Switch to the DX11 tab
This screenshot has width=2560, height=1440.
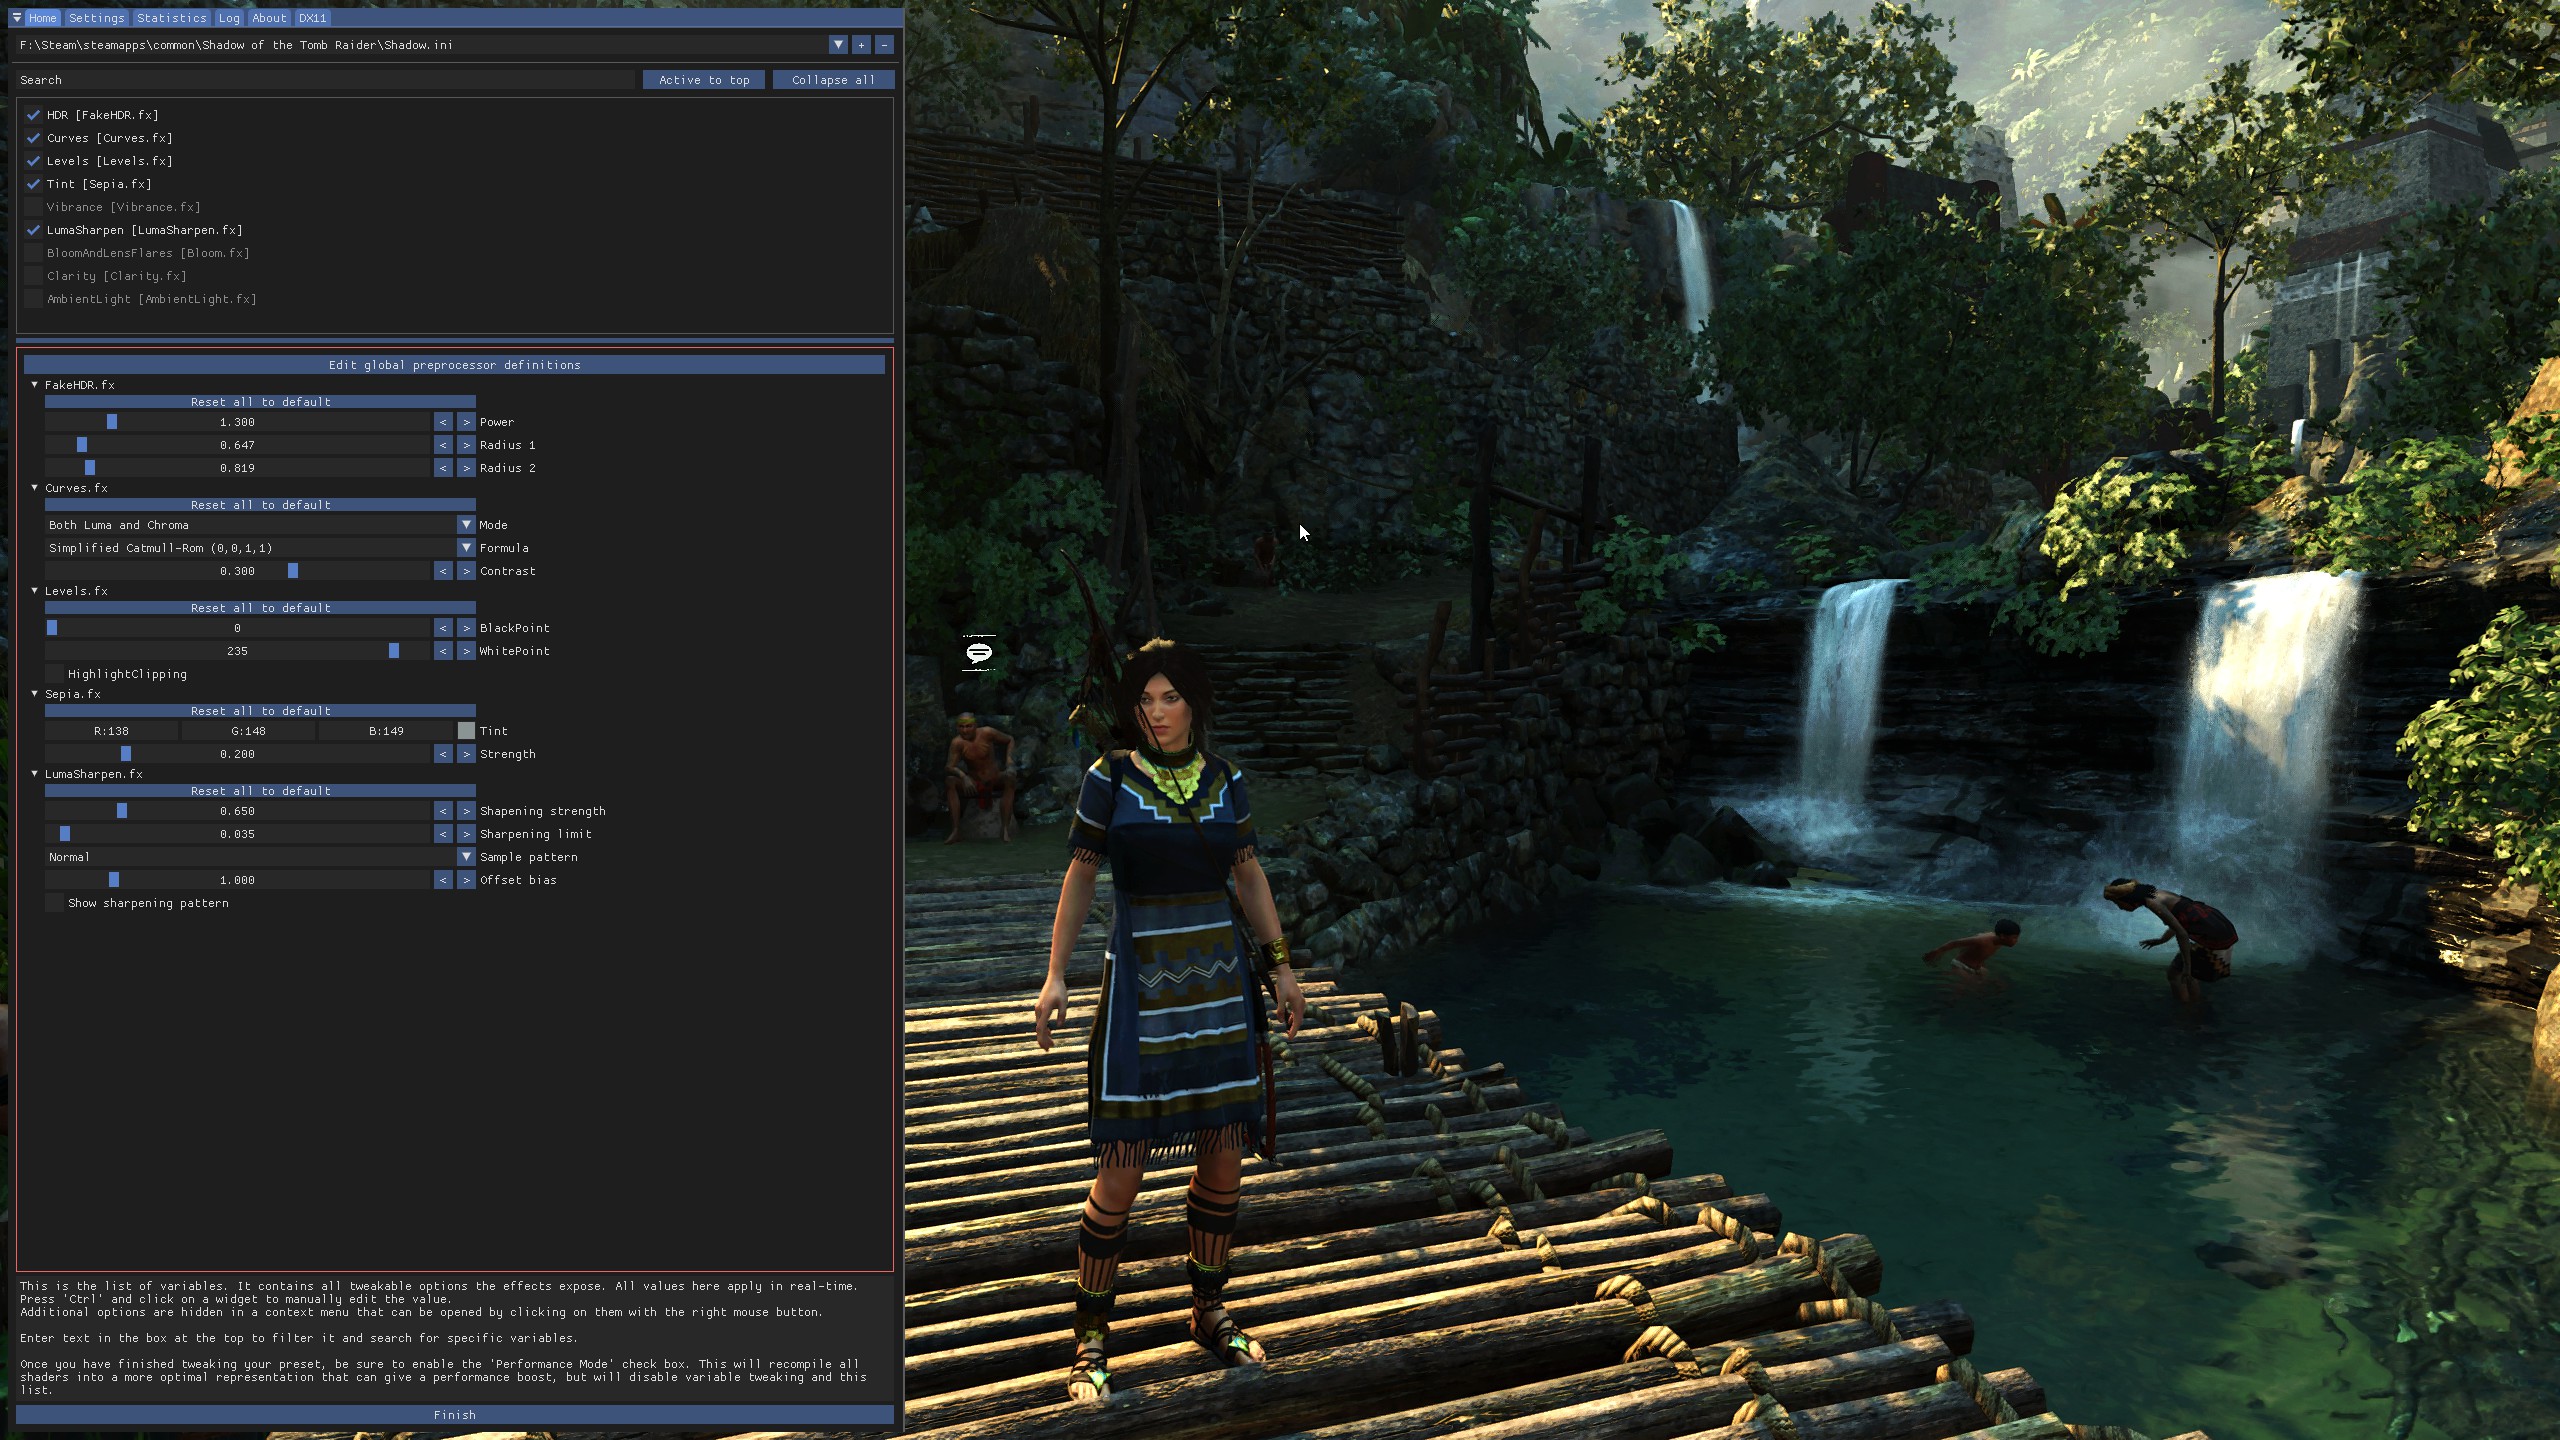coord(312,18)
